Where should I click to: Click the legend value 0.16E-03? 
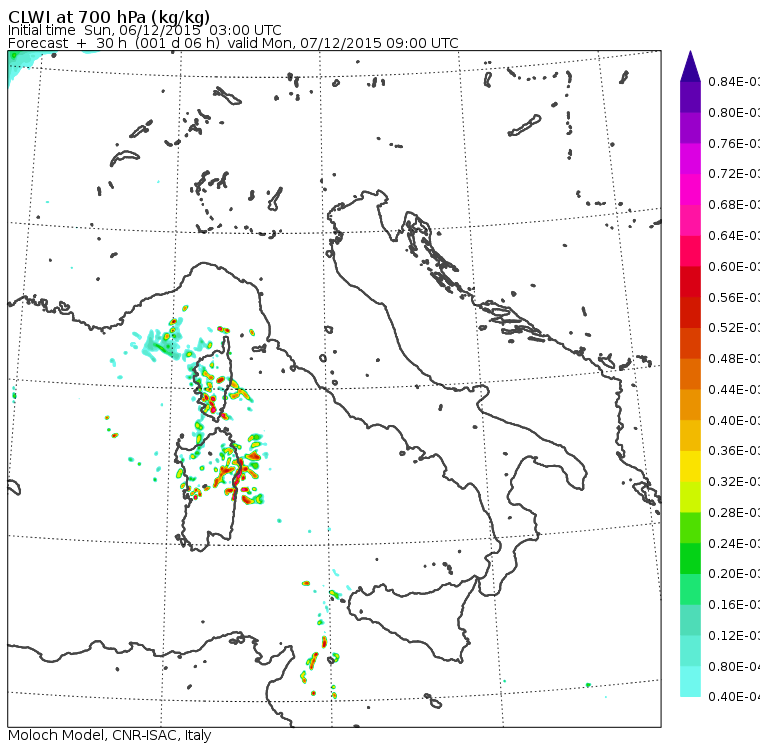734,605
